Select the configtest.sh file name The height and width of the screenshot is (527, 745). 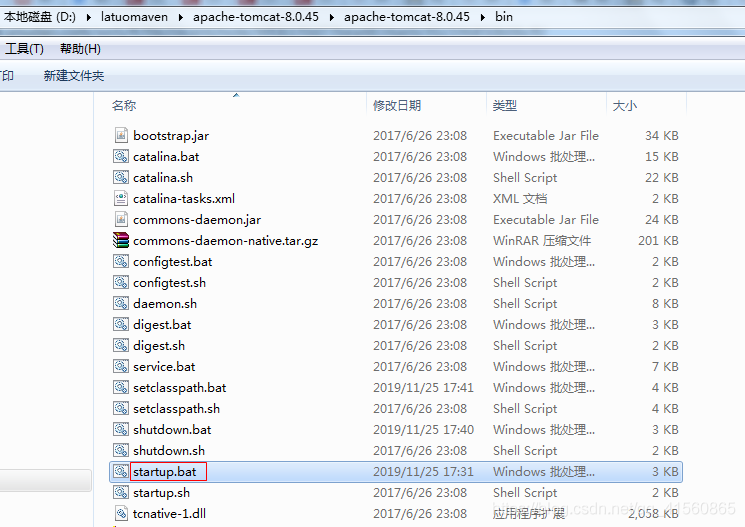(x=169, y=283)
